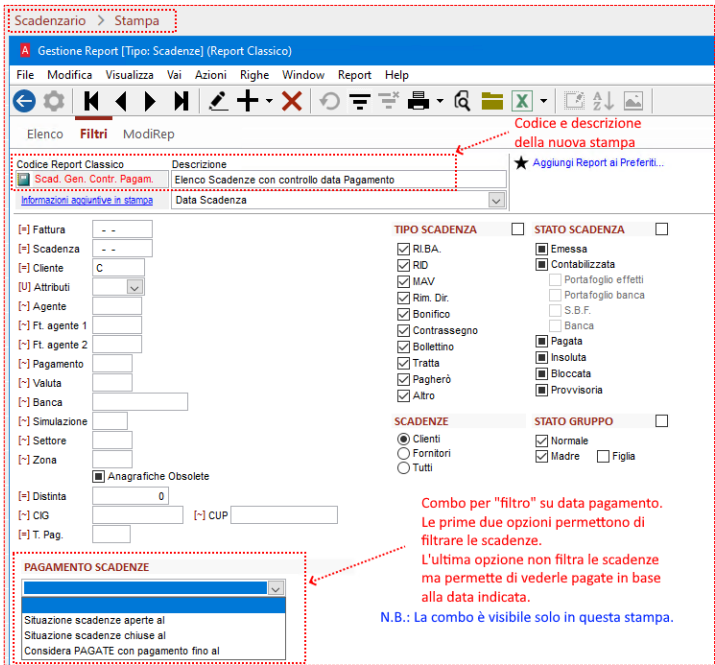Switch to the ModiRep tab
This screenshot has height=665, width=715.
tap(149, 134)
